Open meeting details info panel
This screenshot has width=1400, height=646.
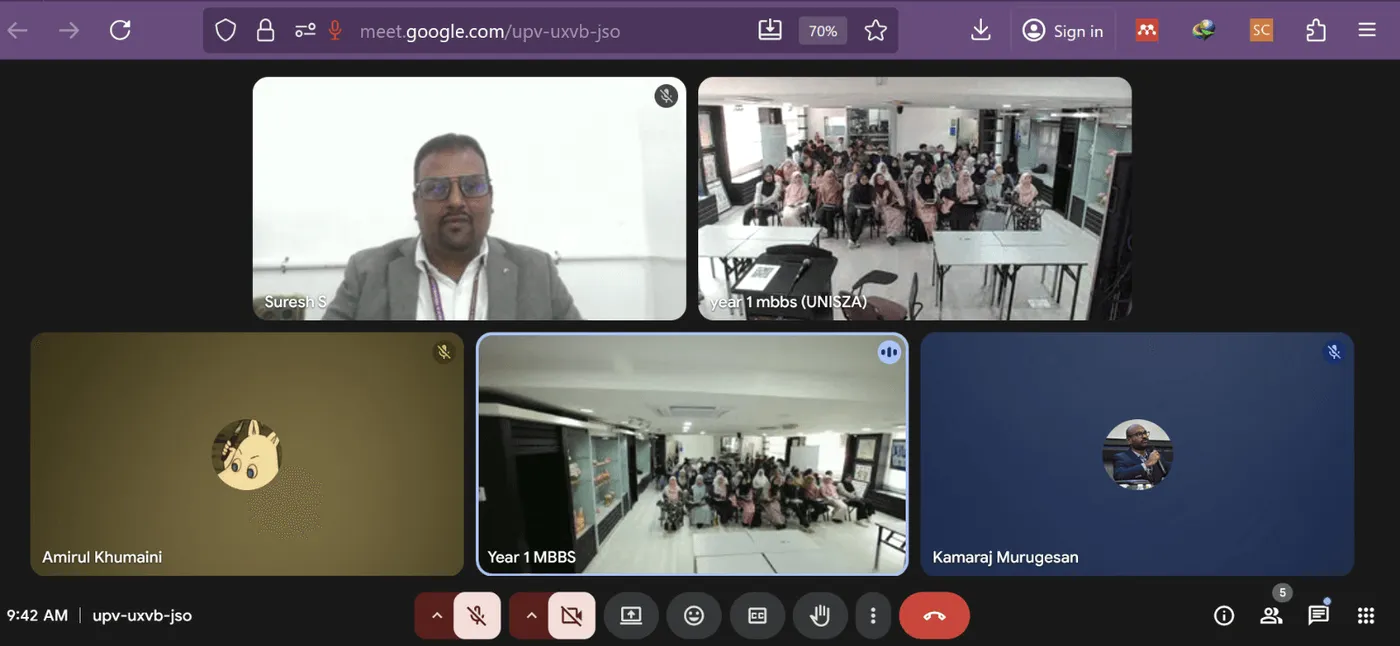pyautogui.click(x=1224, y=616)
